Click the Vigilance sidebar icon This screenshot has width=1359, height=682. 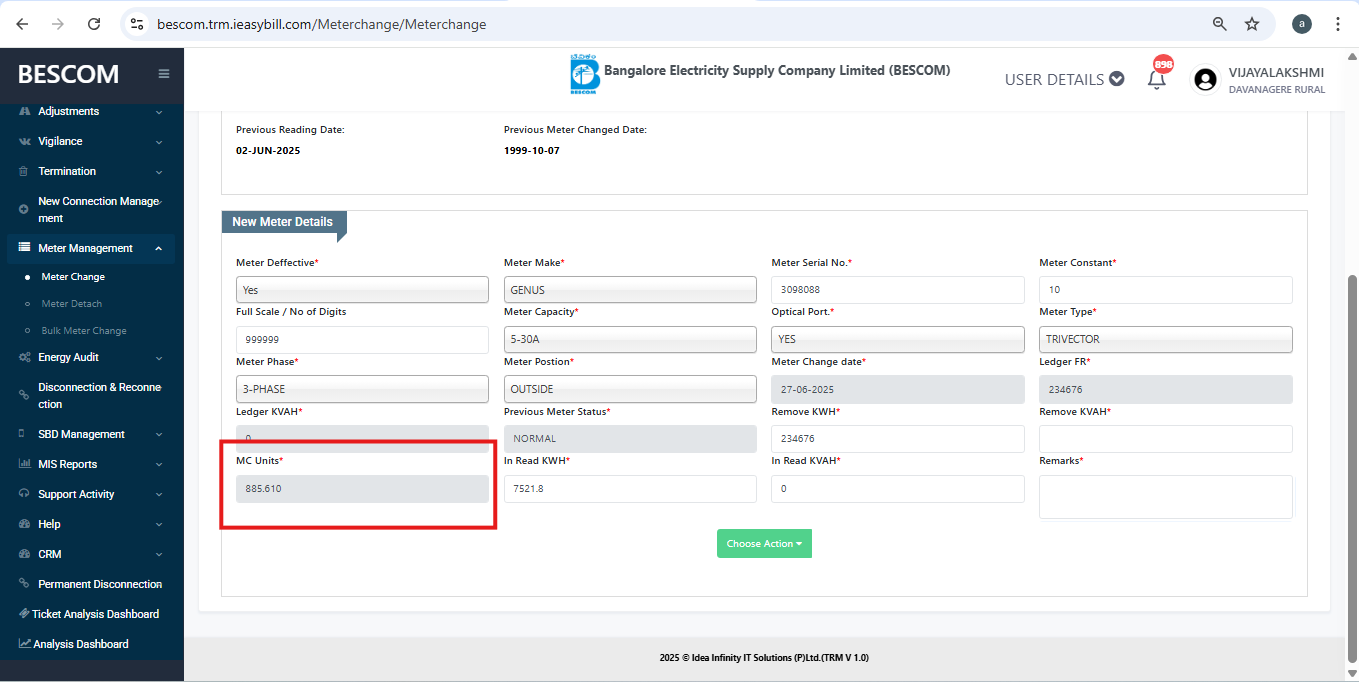[24, 141]
